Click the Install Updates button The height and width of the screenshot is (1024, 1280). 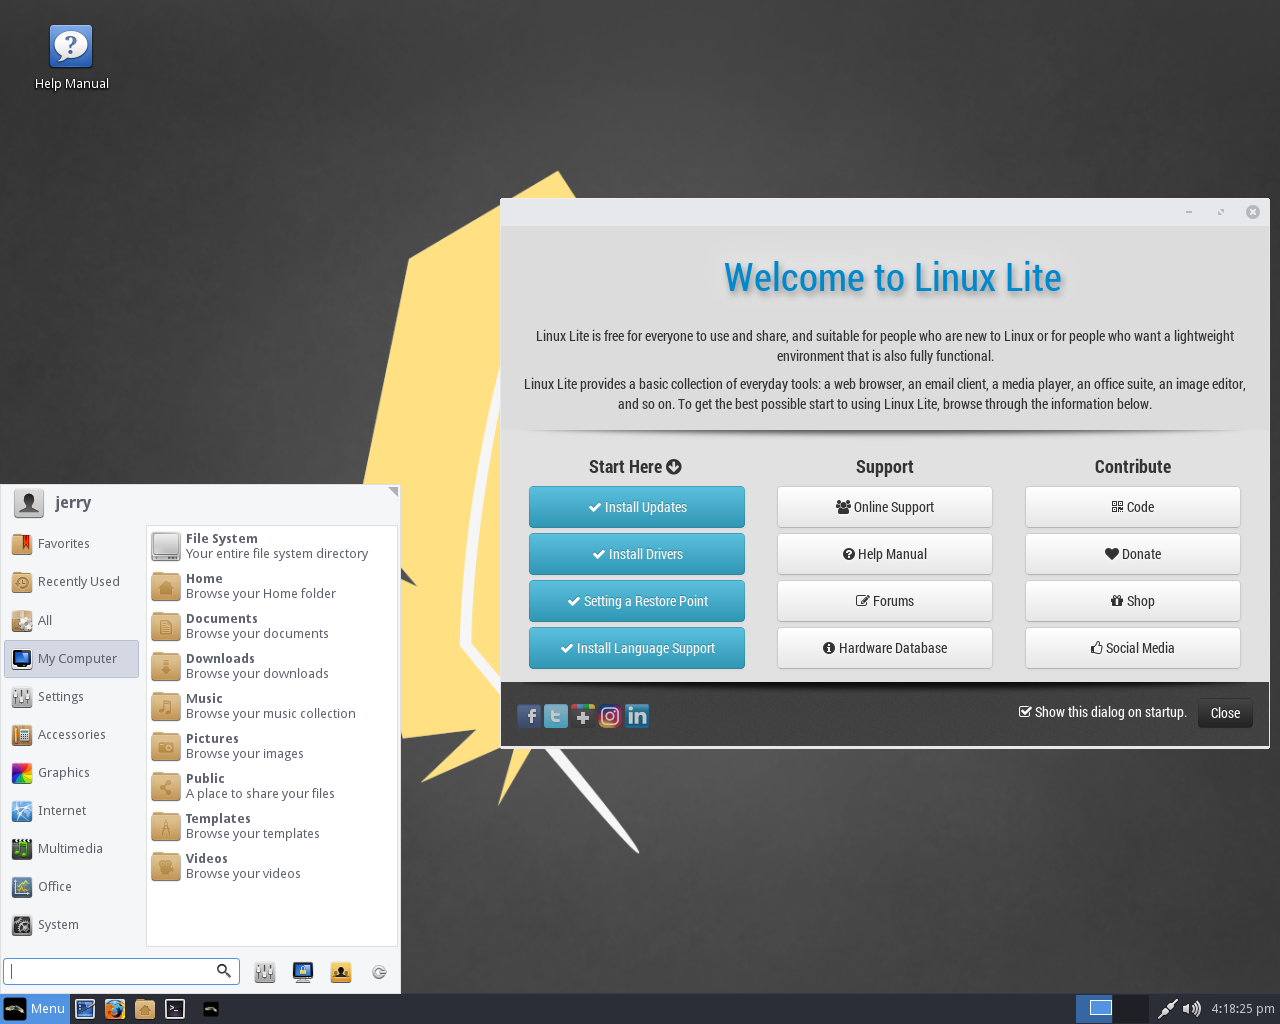637,507
